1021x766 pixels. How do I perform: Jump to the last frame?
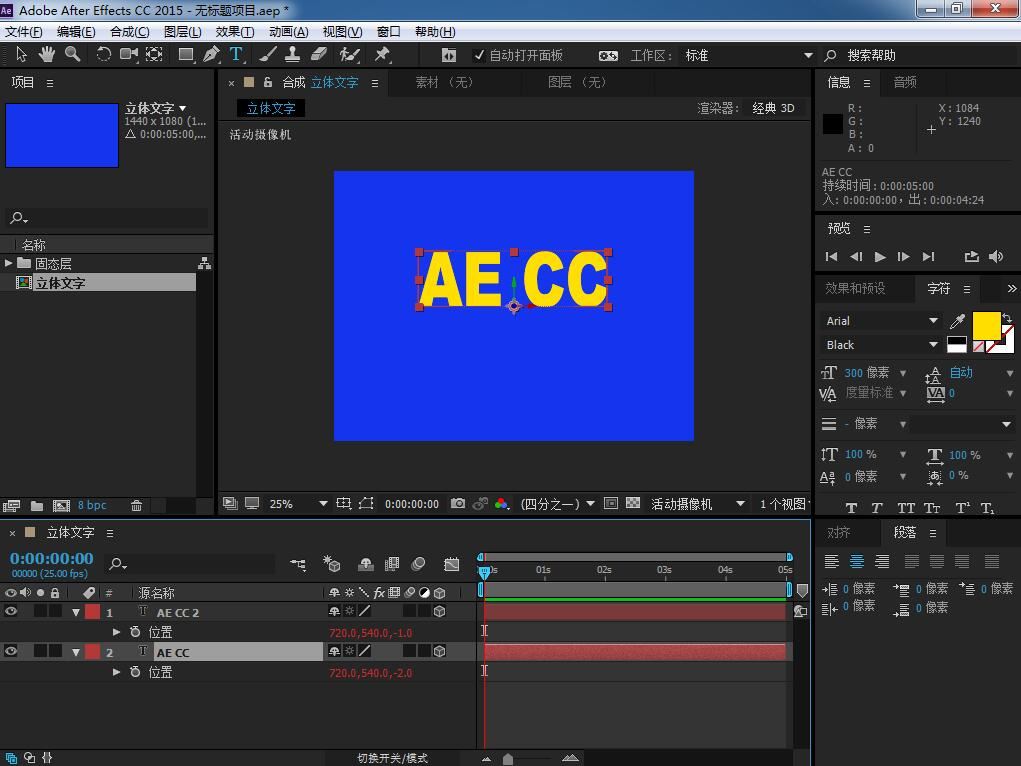(929, 257)
